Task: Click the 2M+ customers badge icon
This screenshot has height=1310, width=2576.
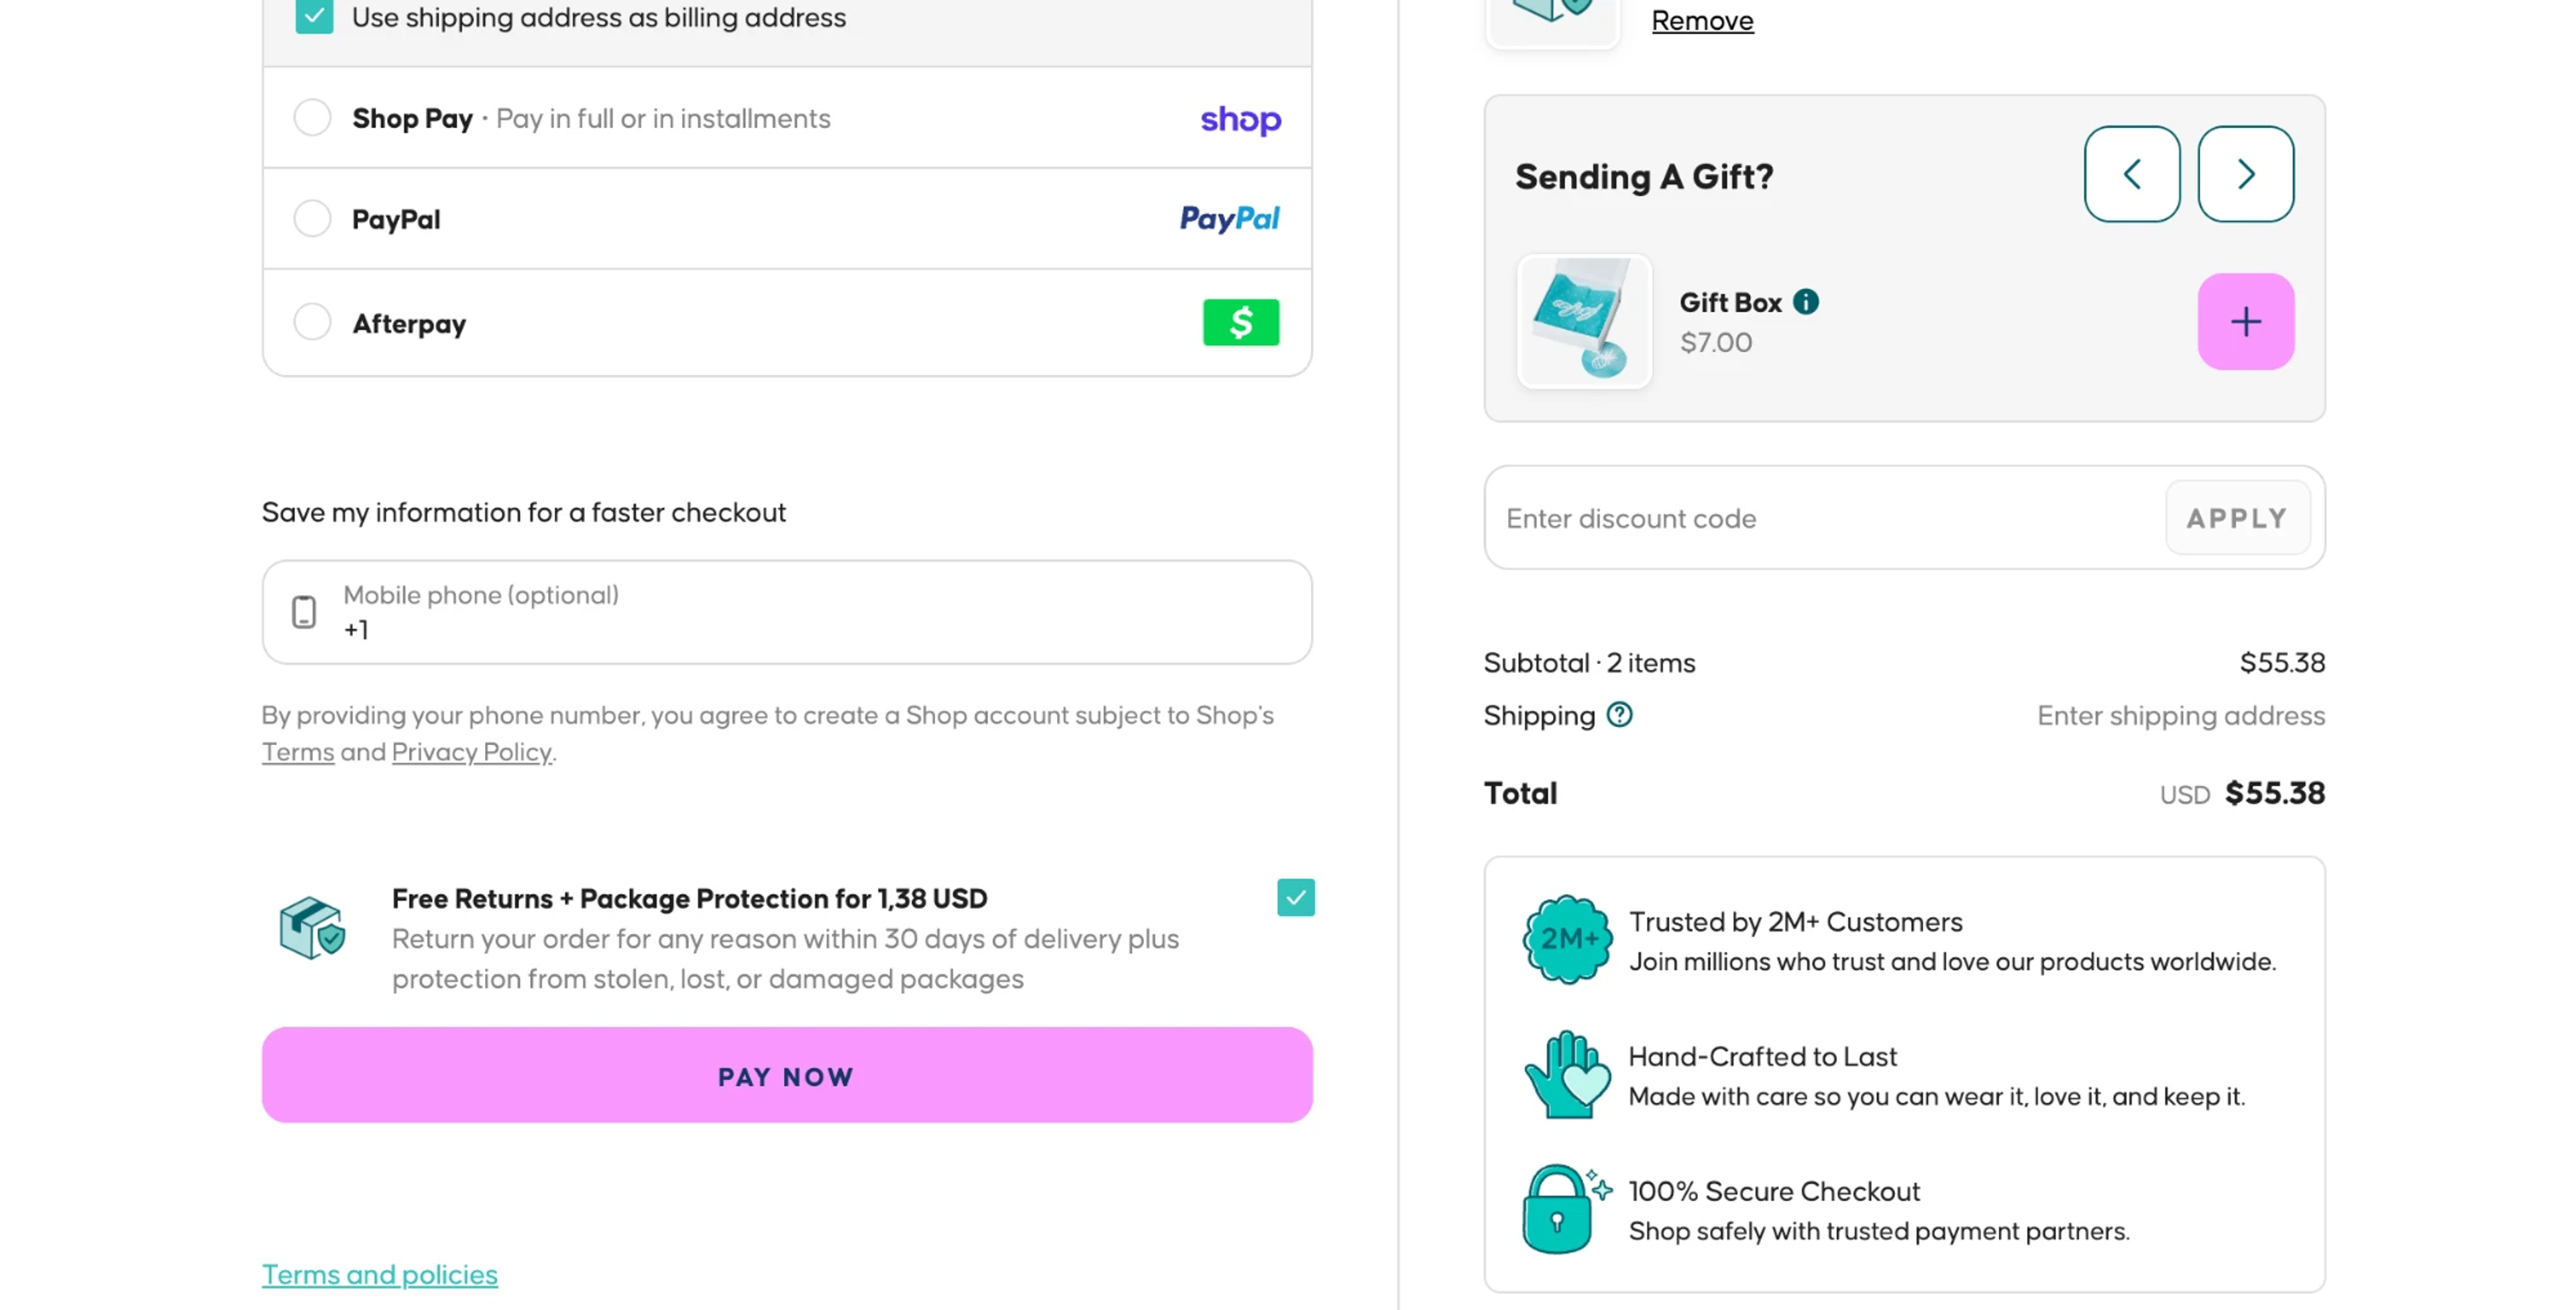Action: [x=1567, y=939]
